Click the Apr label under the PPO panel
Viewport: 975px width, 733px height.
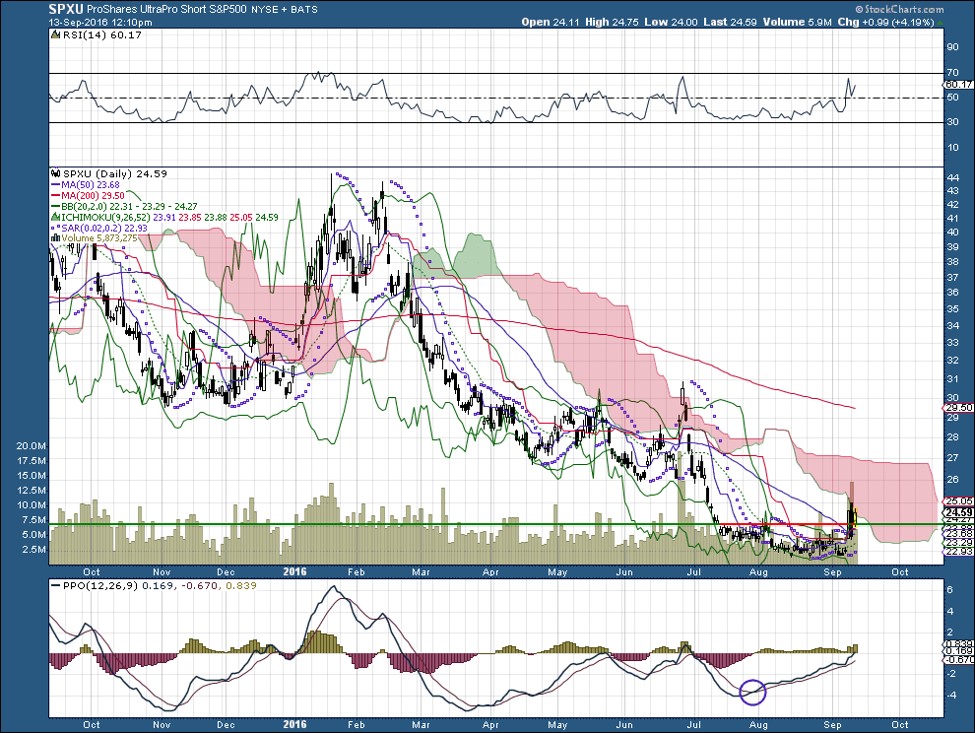(x=491, y=725)
